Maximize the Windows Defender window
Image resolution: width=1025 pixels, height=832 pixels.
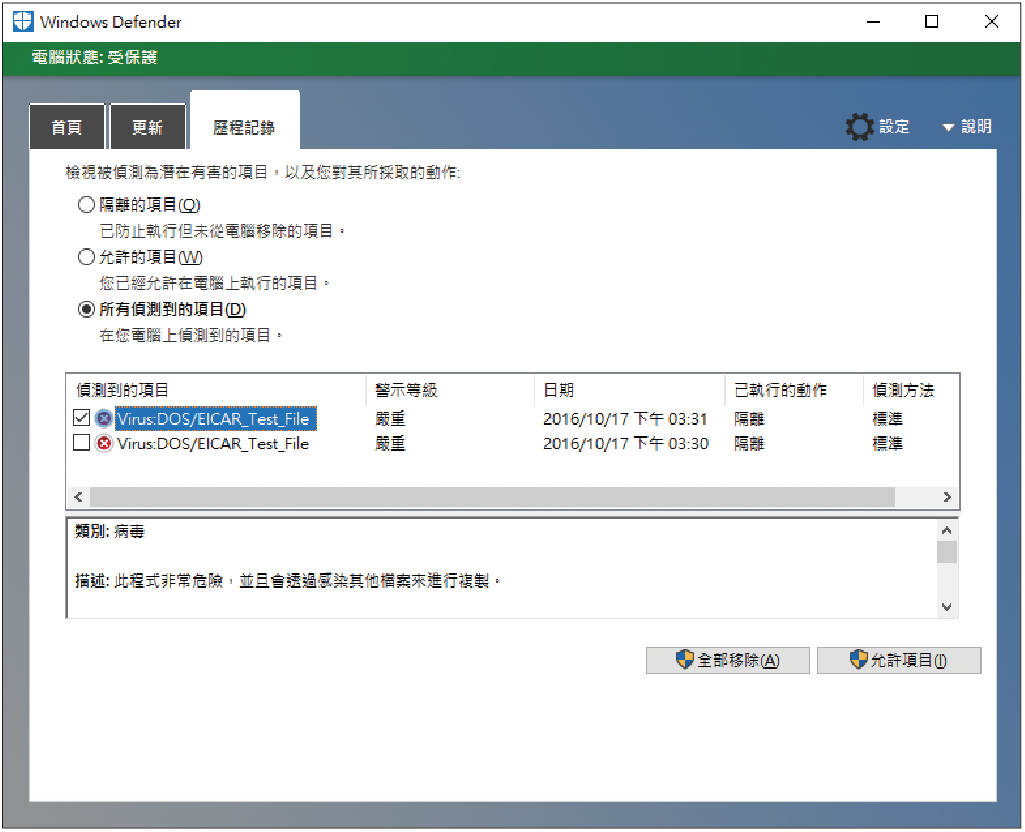pyautogui.click(x=932, y=22)
